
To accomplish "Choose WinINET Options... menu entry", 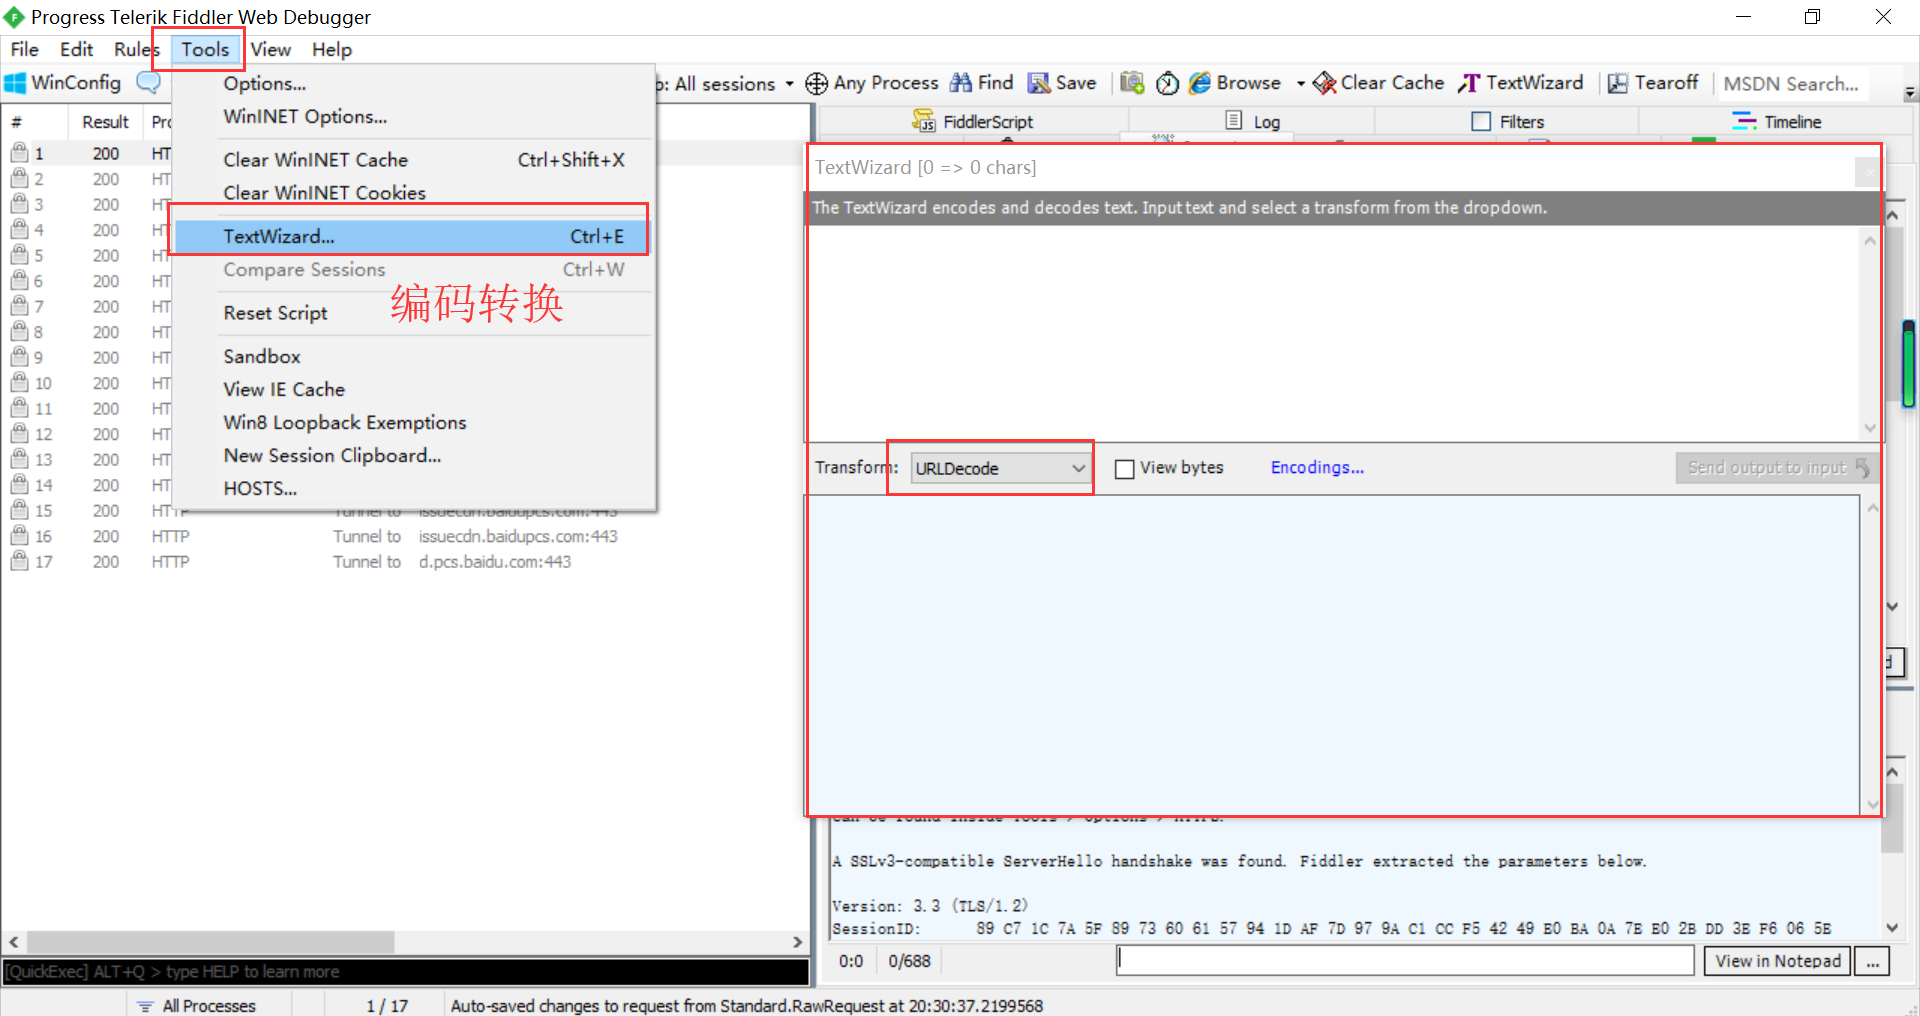I will coord(414,117).
